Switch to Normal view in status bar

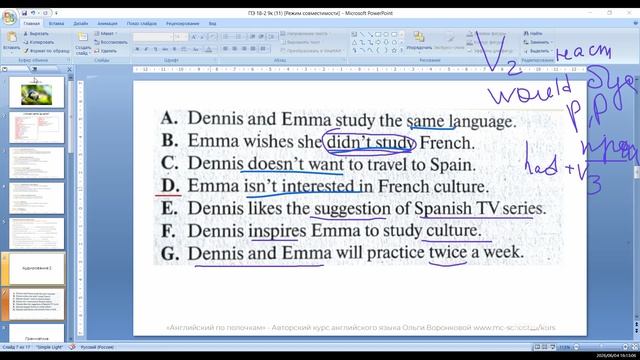[537, 347]
